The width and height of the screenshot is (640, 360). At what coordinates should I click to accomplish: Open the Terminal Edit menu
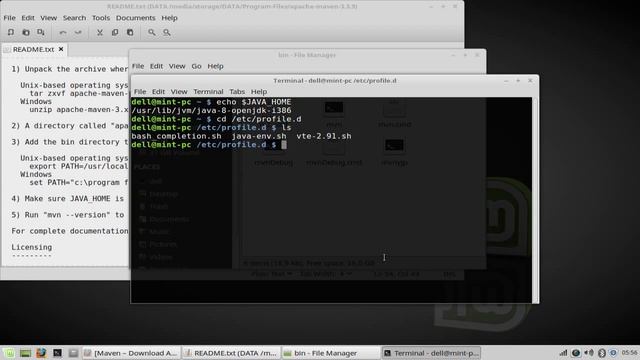[x=158, y=91]
